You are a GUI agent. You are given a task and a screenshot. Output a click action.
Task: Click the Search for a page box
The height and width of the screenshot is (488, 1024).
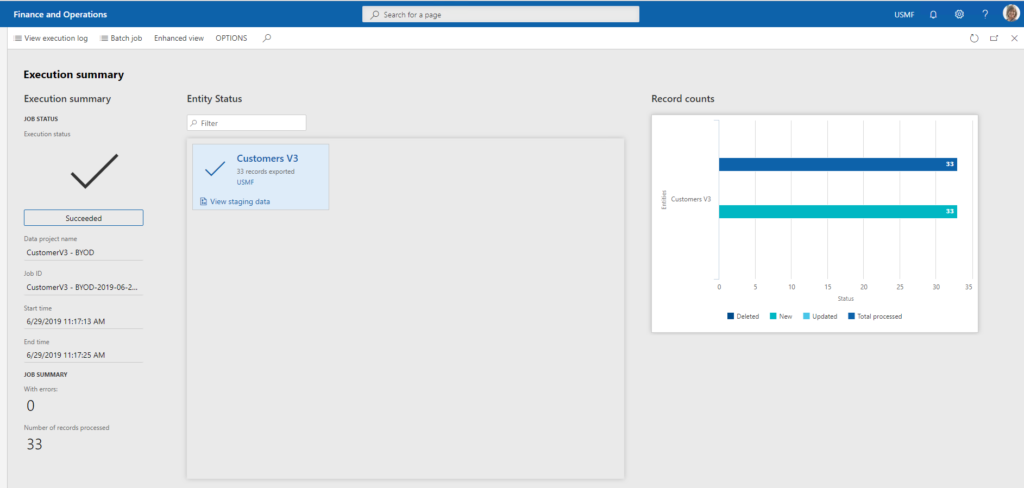501,14
